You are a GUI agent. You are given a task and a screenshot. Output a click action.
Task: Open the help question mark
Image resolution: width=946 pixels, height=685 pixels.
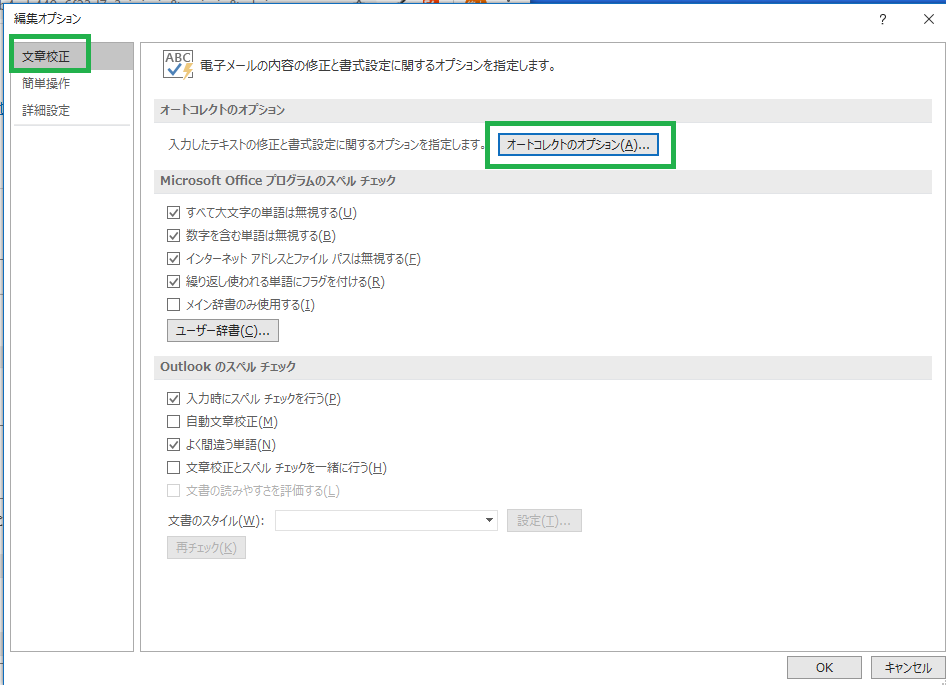click(883, 19)
